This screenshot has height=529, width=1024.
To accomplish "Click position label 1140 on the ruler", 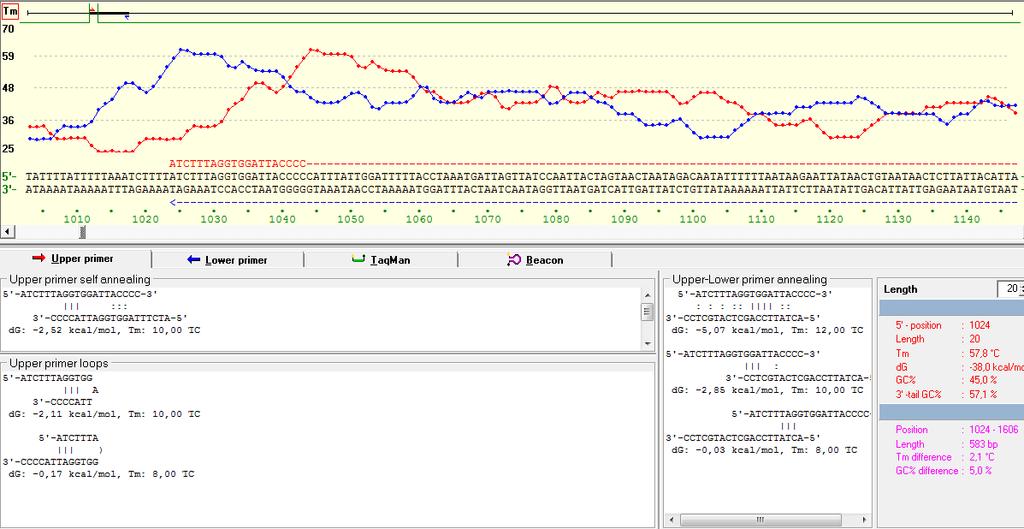I will (x=967, y=219).
